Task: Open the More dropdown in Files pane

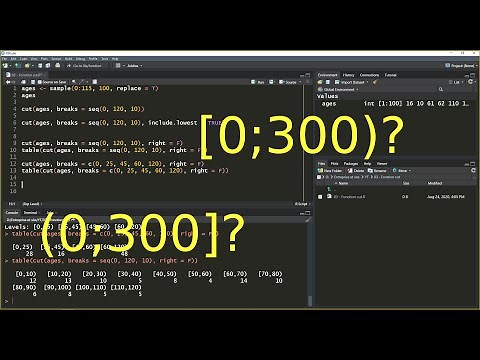Action: click(401, 171)
